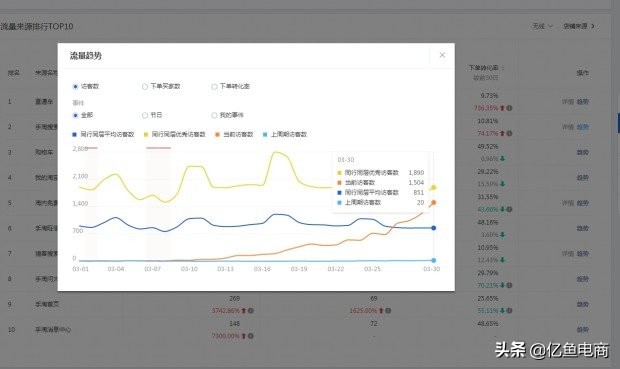Select the 访客数 radio button

[75, 86]
